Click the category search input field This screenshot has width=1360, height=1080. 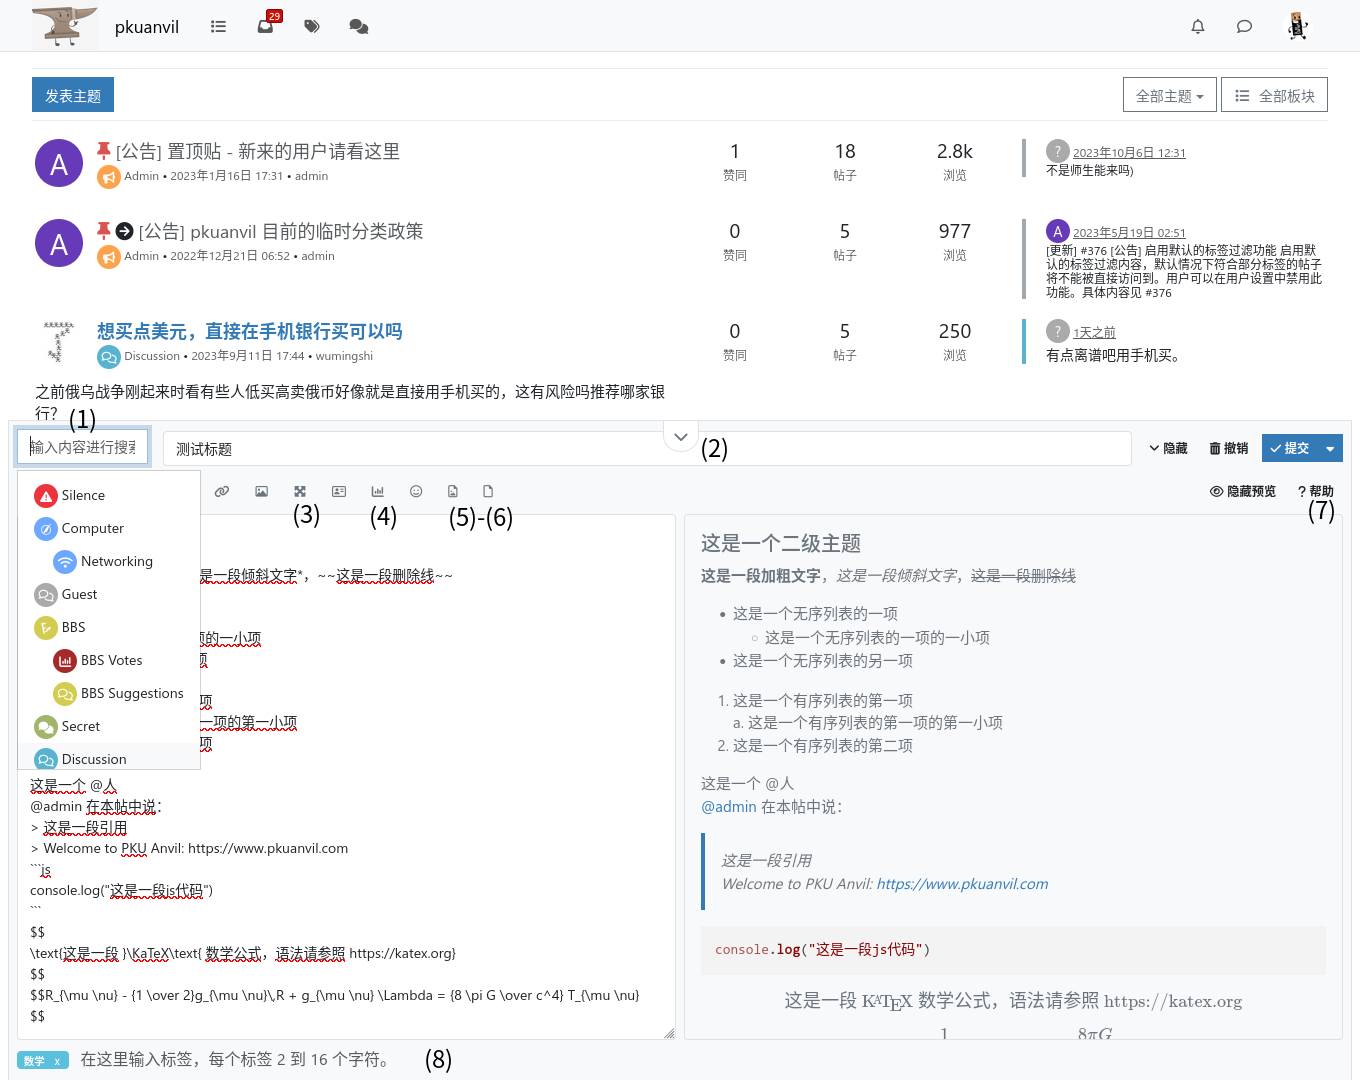(x=83, y=447)
